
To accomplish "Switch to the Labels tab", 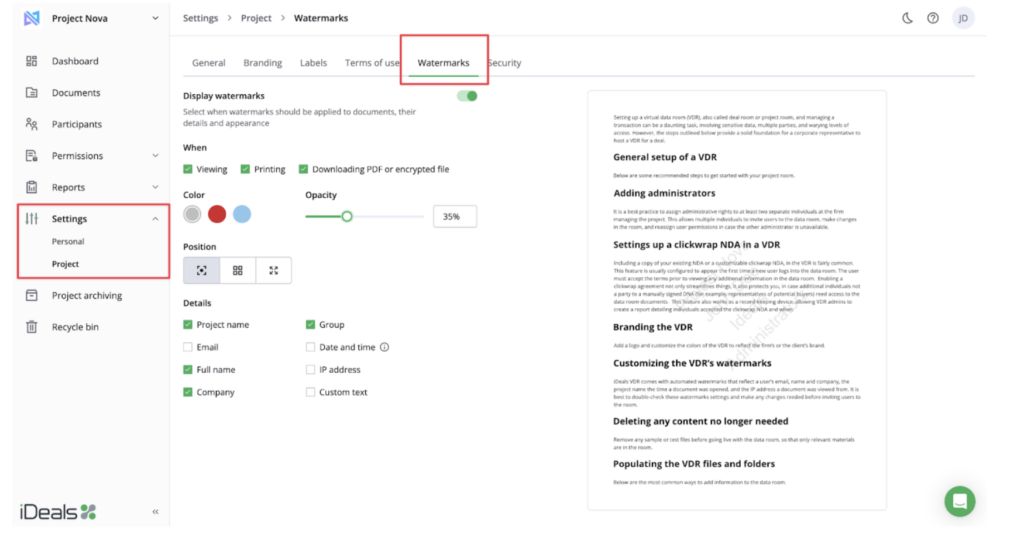I will tap(313, 63).
